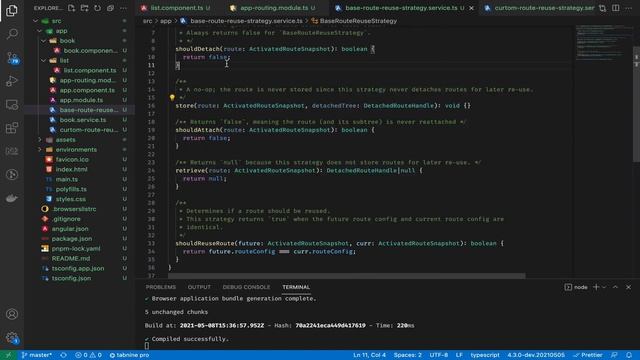Viewport: 640px width, 360px height.
Task: Open package.json in Explorer
Action: click(72, 239)
